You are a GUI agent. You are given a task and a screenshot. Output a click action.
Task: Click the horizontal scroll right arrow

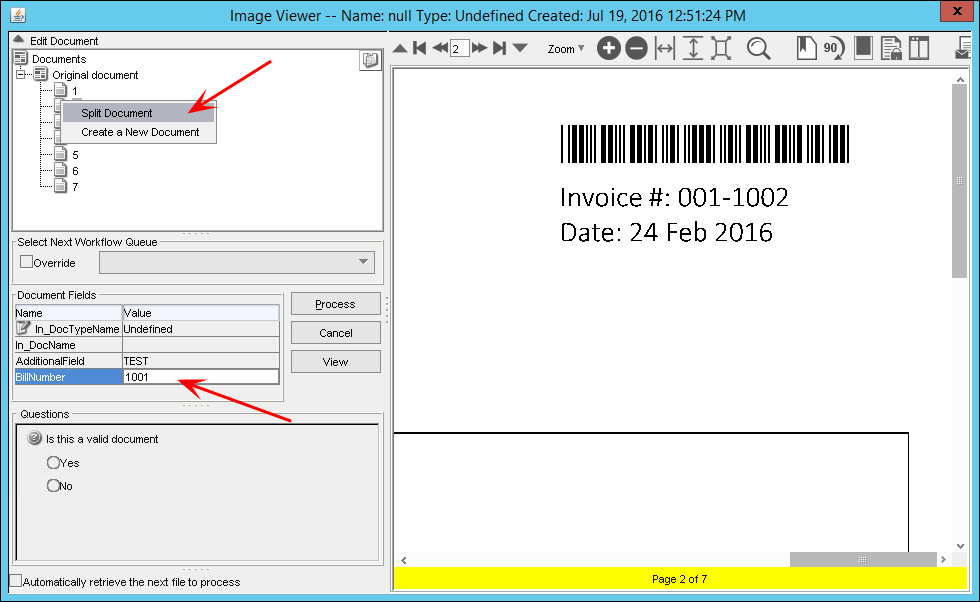pyautogui.click(x=944, y=559)
